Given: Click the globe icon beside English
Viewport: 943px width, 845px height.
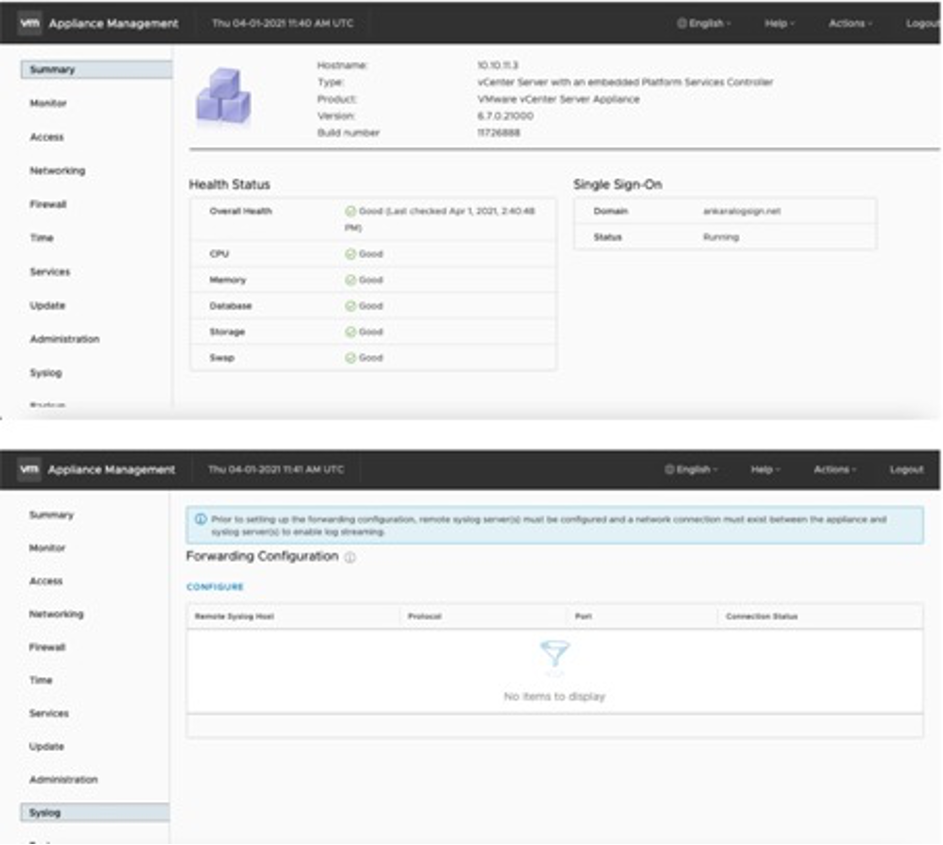Looking at the screenshot, I should [681, 20].
